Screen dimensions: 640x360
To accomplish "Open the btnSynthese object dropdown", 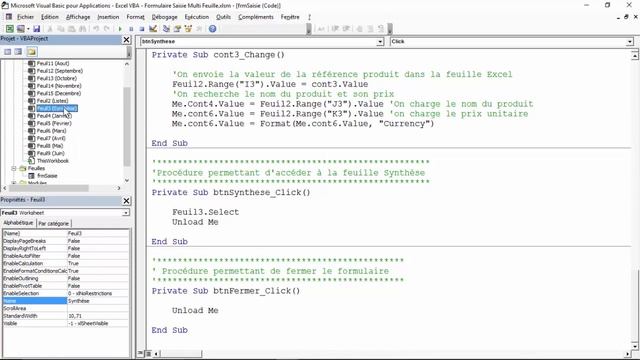I will tap(380, 42).
